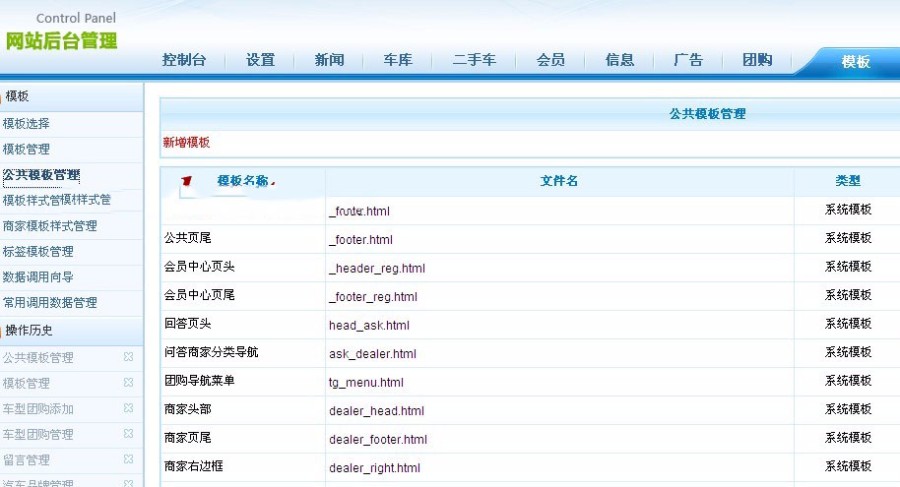Close 留言管理 history entry
900x487 pixels.
pyautogui.click(x=128, y=459)
